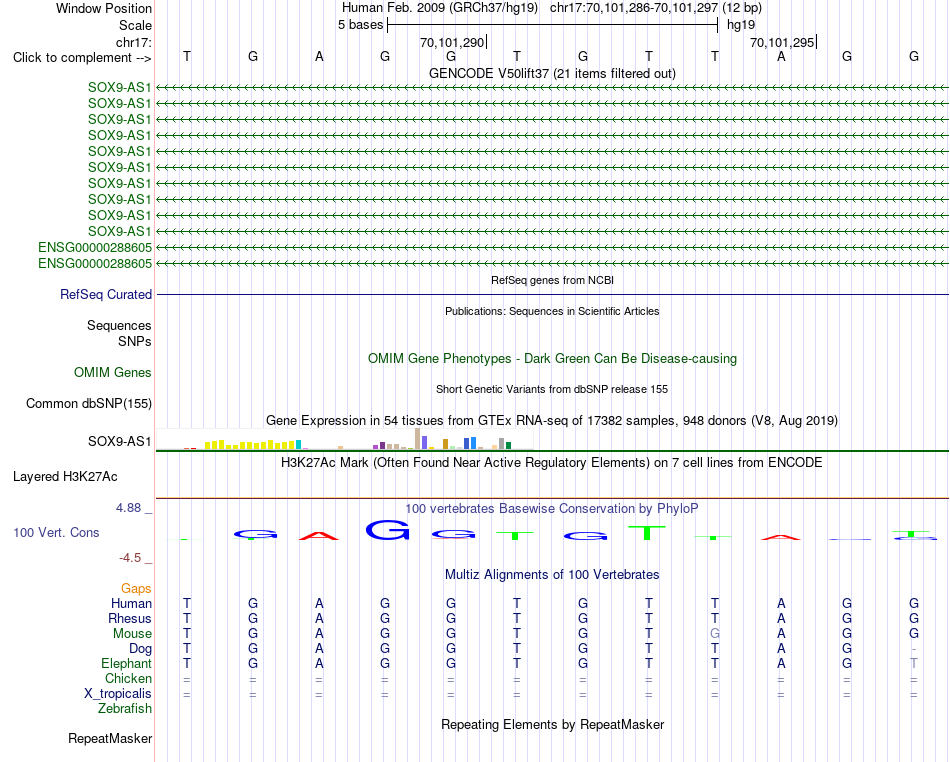Click the Scale label on the left
Viewport: 950px width, 762px height.
tap(135, 25)
